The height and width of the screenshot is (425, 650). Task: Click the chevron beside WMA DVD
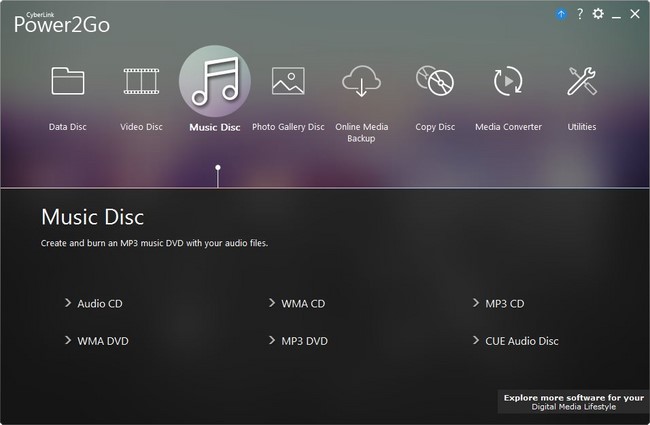coord(68,340)
